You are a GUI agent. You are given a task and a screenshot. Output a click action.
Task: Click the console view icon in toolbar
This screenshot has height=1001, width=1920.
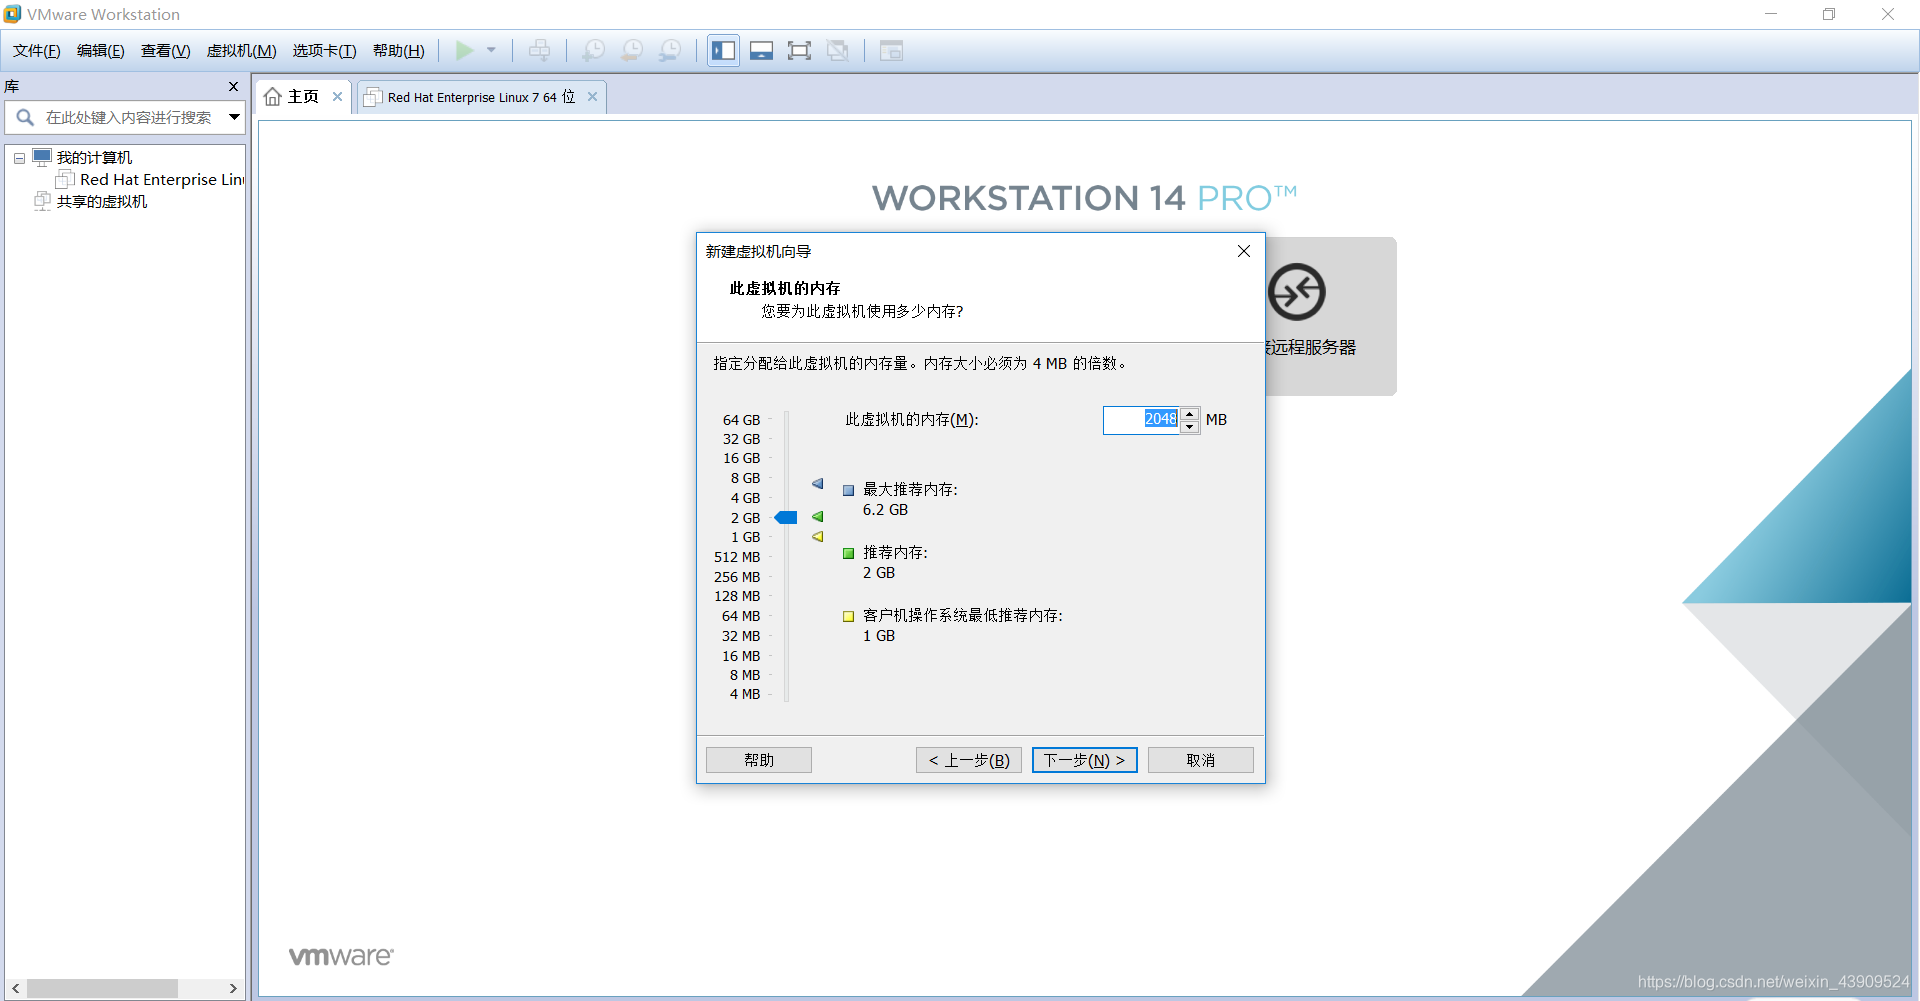pos(891,50)
